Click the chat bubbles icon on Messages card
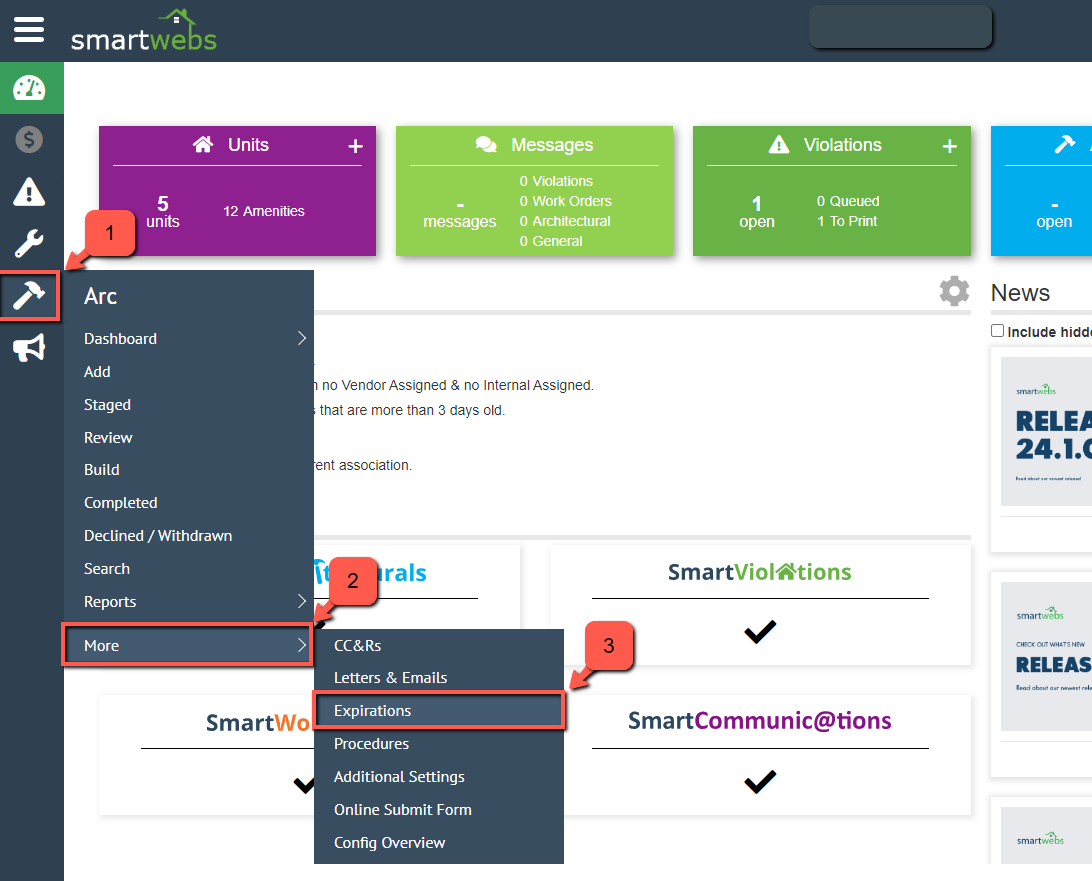The height and width of the screenshot is (881, 1092). pos(486,144)
